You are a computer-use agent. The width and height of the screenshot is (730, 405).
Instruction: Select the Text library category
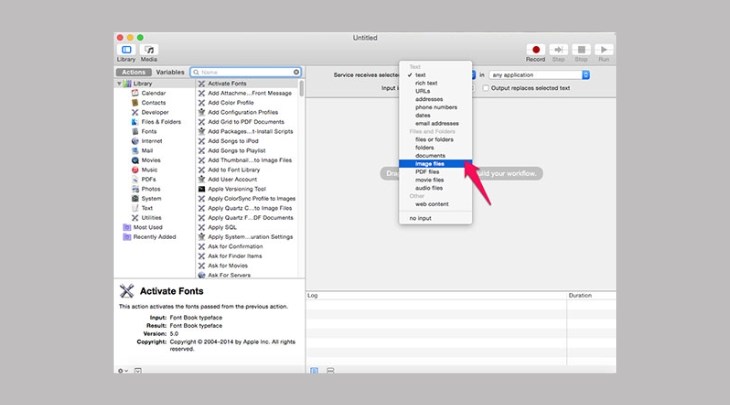[147, 208]
